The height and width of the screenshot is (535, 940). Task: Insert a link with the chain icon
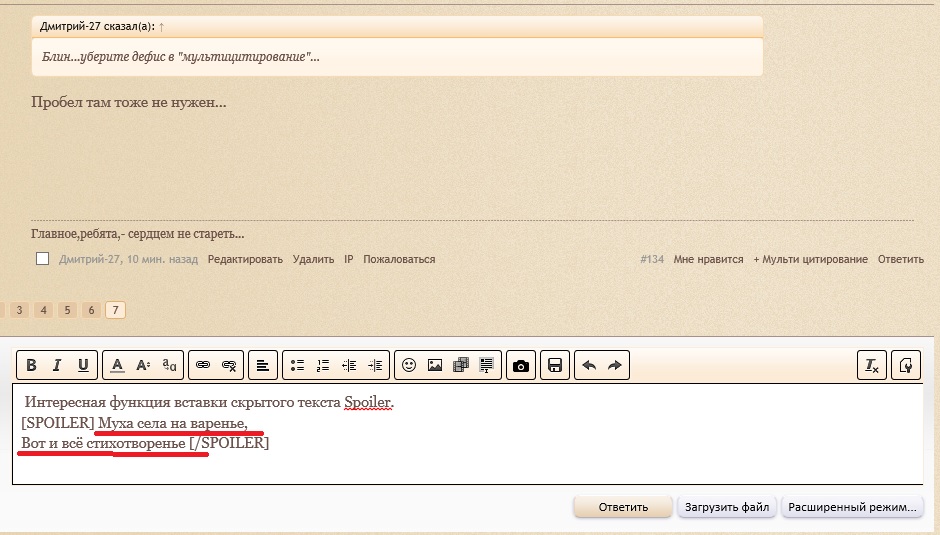click(203, 365)
